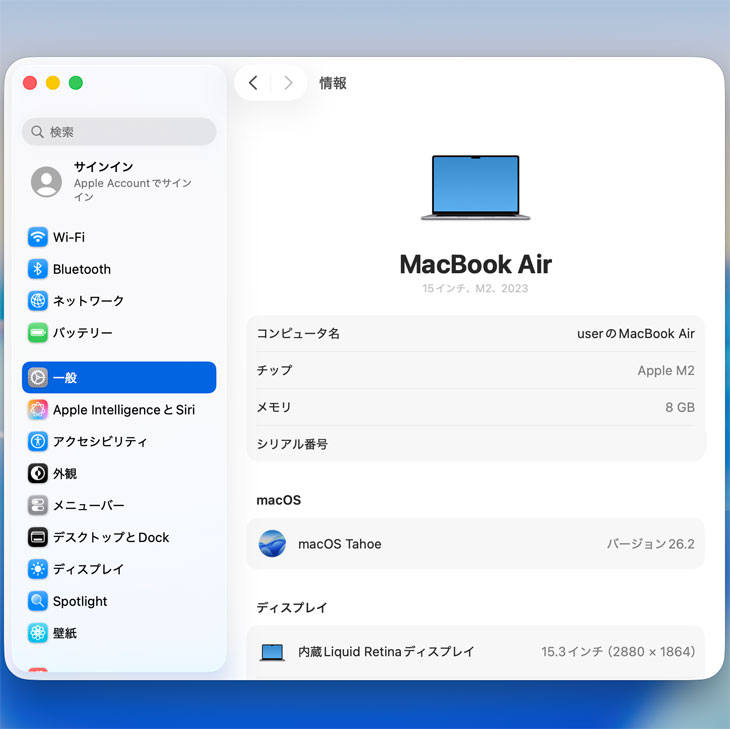This screenshot has height=729, width=730.
Task: Open ディスプレイ settings in sidebar
Action: tap(38, 569)
